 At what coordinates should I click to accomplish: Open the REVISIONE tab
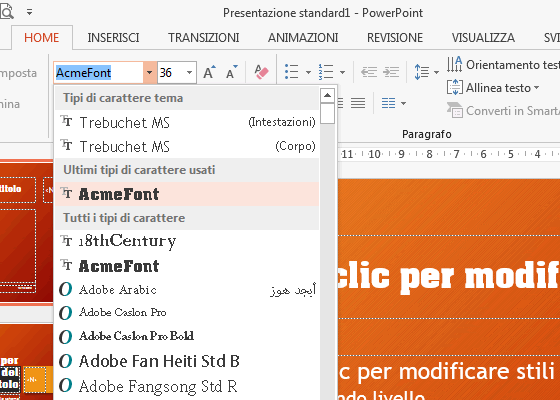(395, 38)
